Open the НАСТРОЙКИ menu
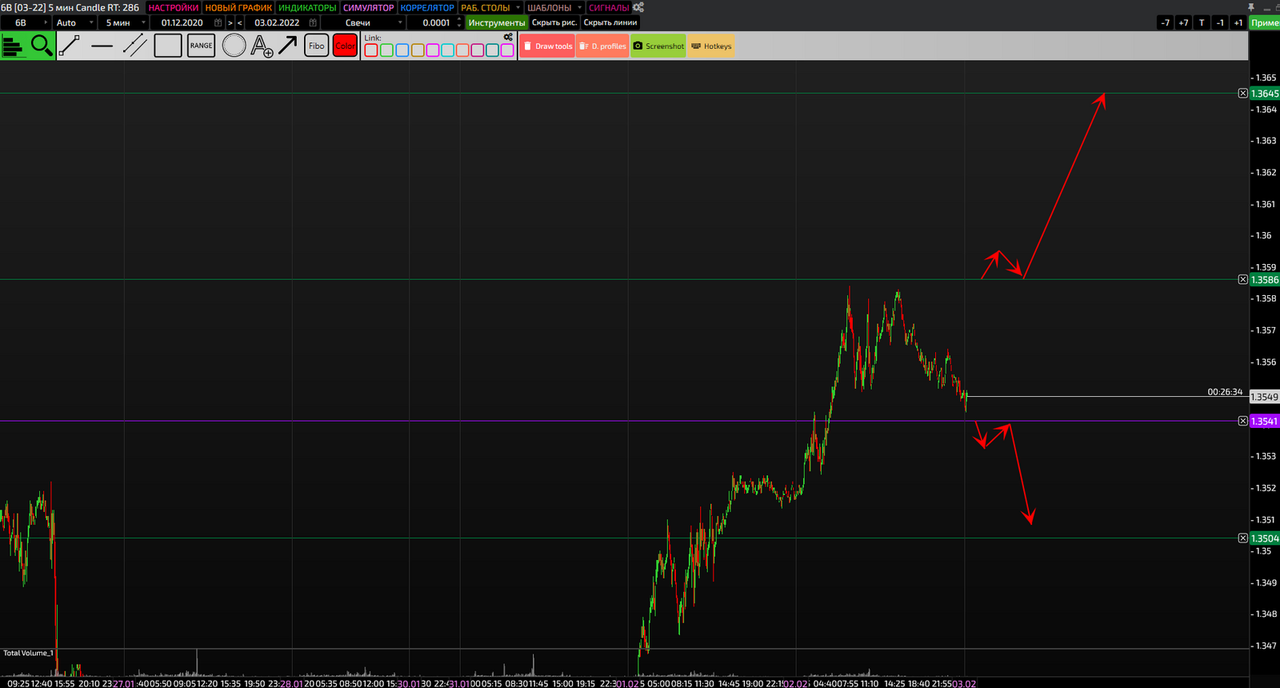 173,7
